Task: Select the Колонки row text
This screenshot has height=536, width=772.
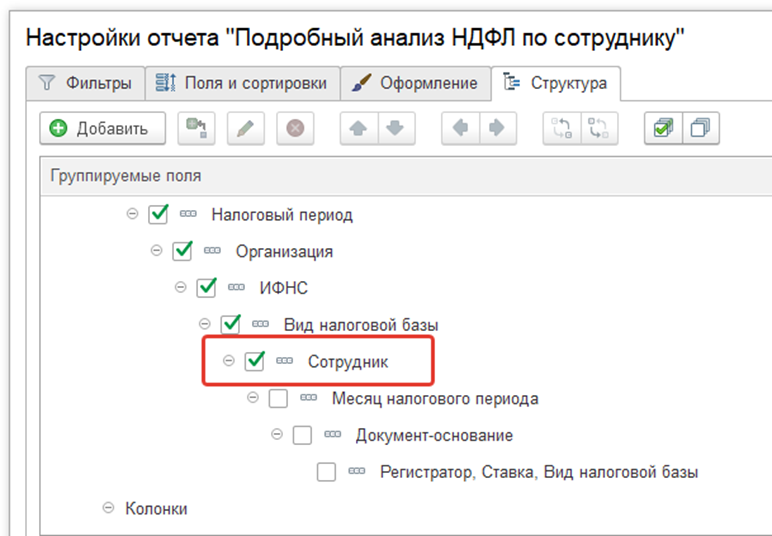Action: [156, 508]
